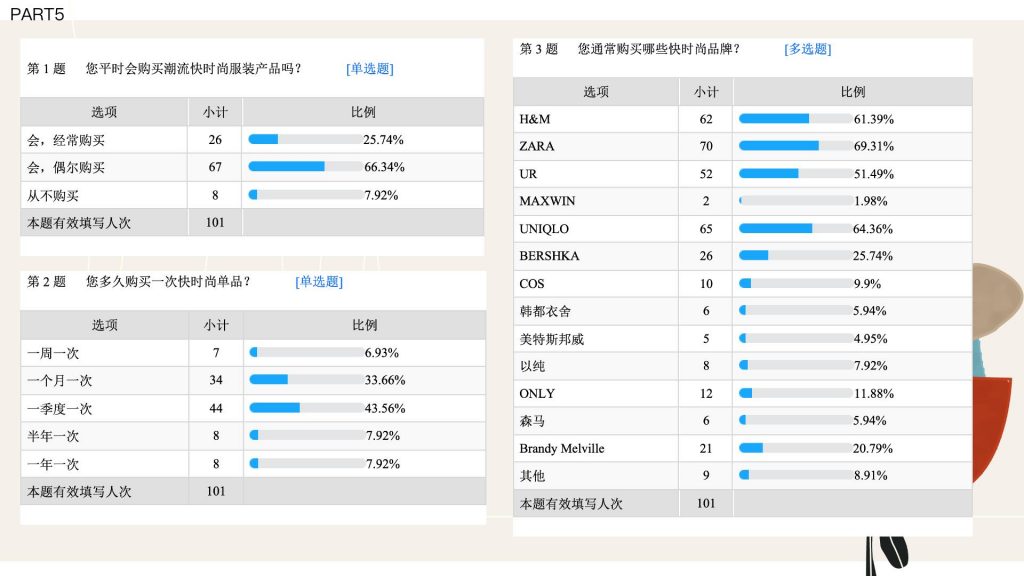Click the 选项 header in question 1 table
The image size is (1024, 576).
[x=104, y=112]
